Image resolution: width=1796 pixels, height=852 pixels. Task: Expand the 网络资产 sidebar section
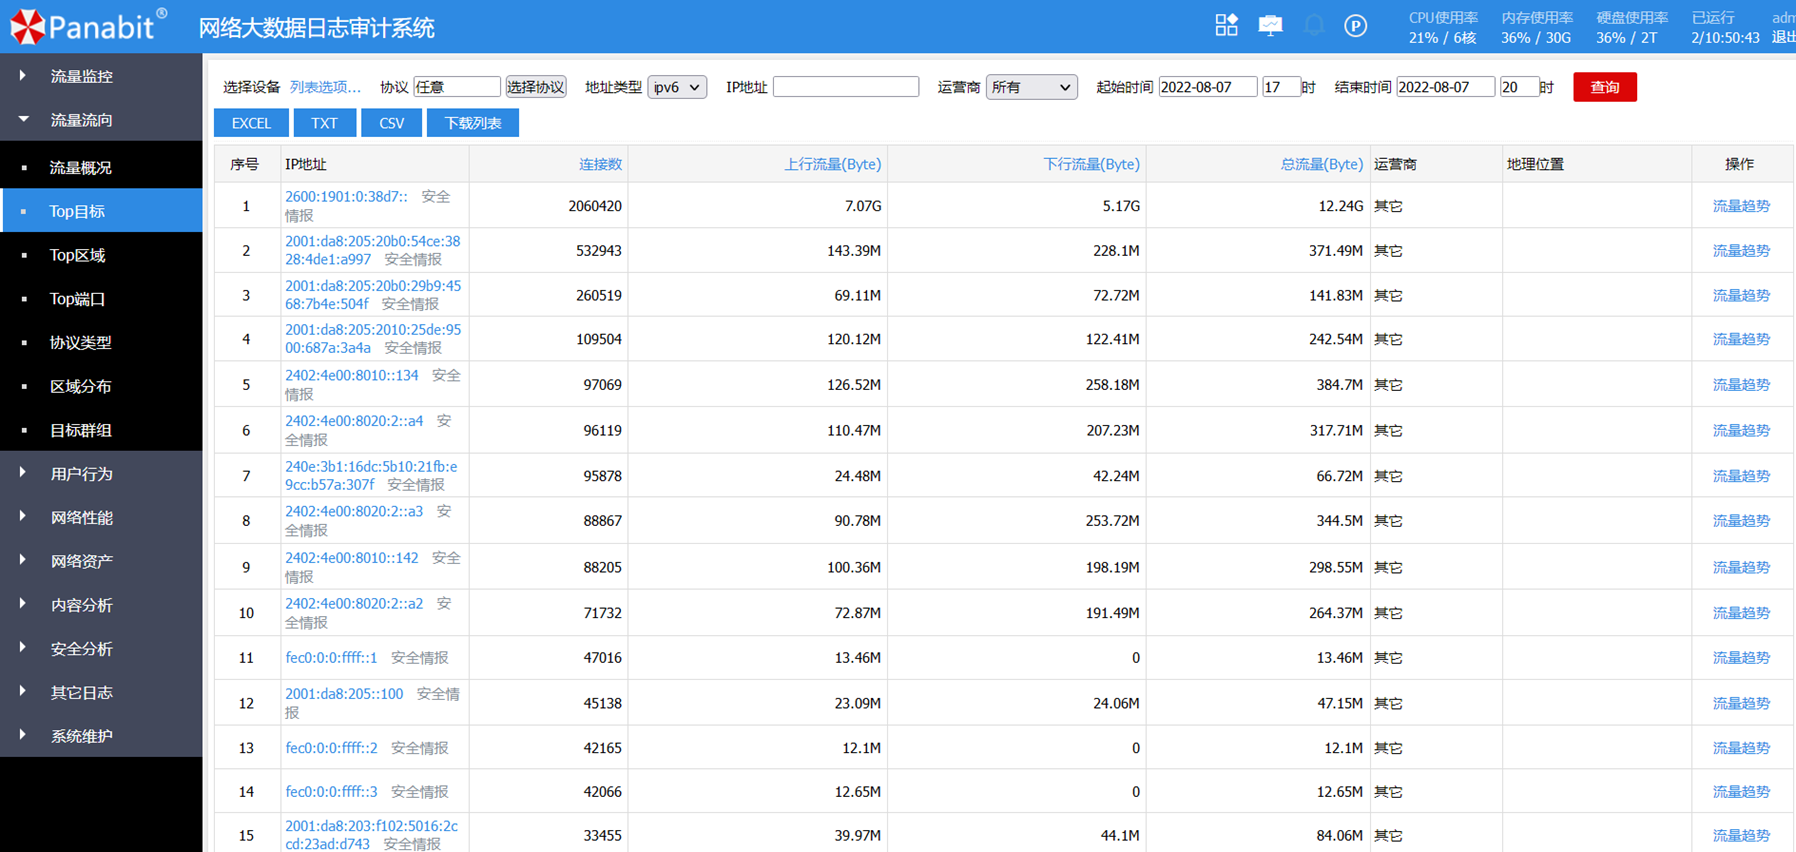(x=101, y=561)
